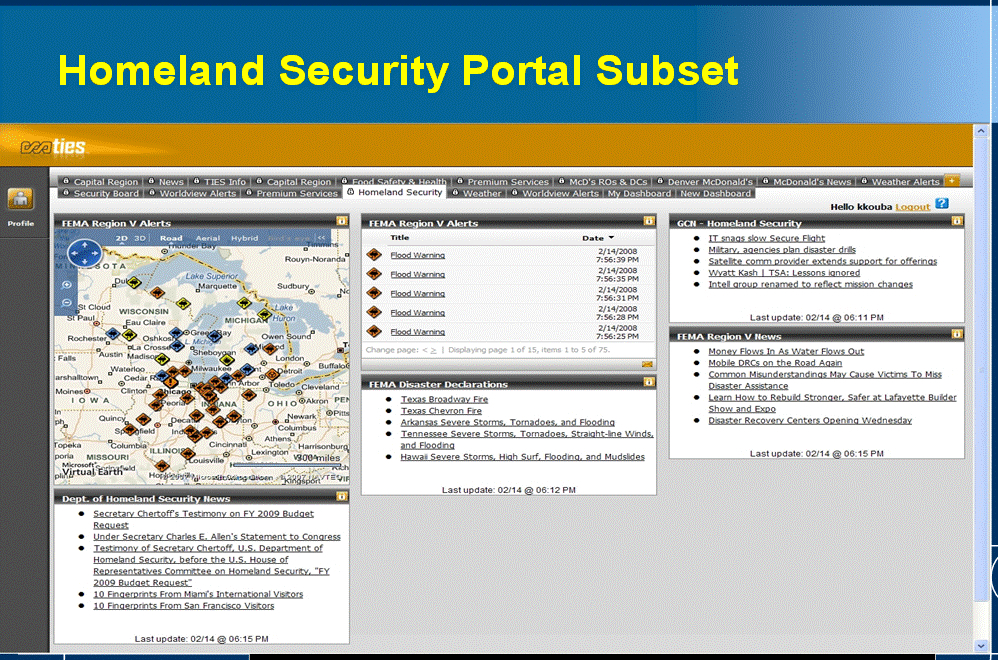Click the envelope icon below the alerts list
The height and width of the screenshot is (660, 998).
tap(647, 364)
